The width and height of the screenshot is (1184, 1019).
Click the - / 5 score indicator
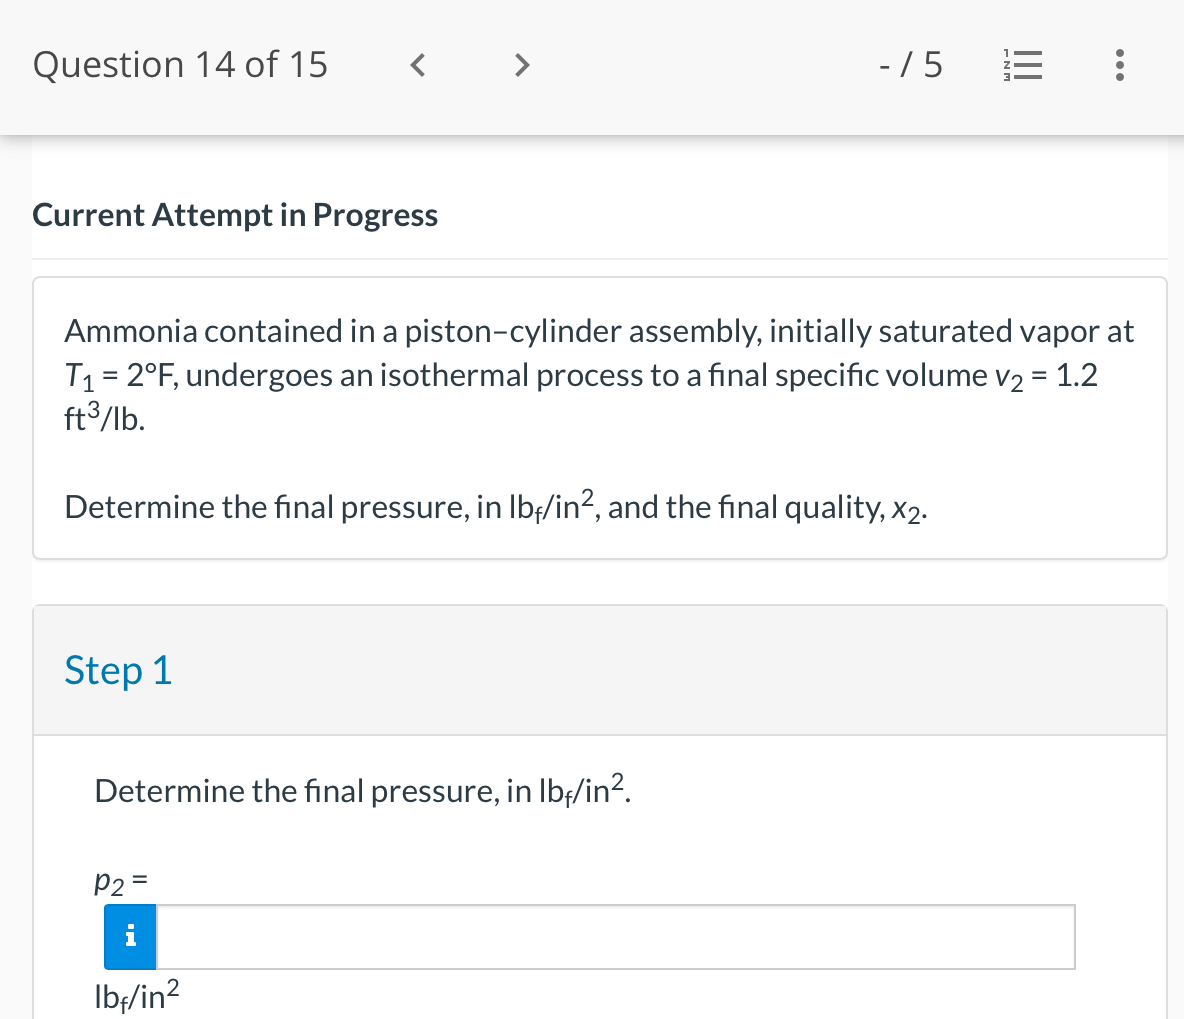pyautogui.click(x=910, y=66)
